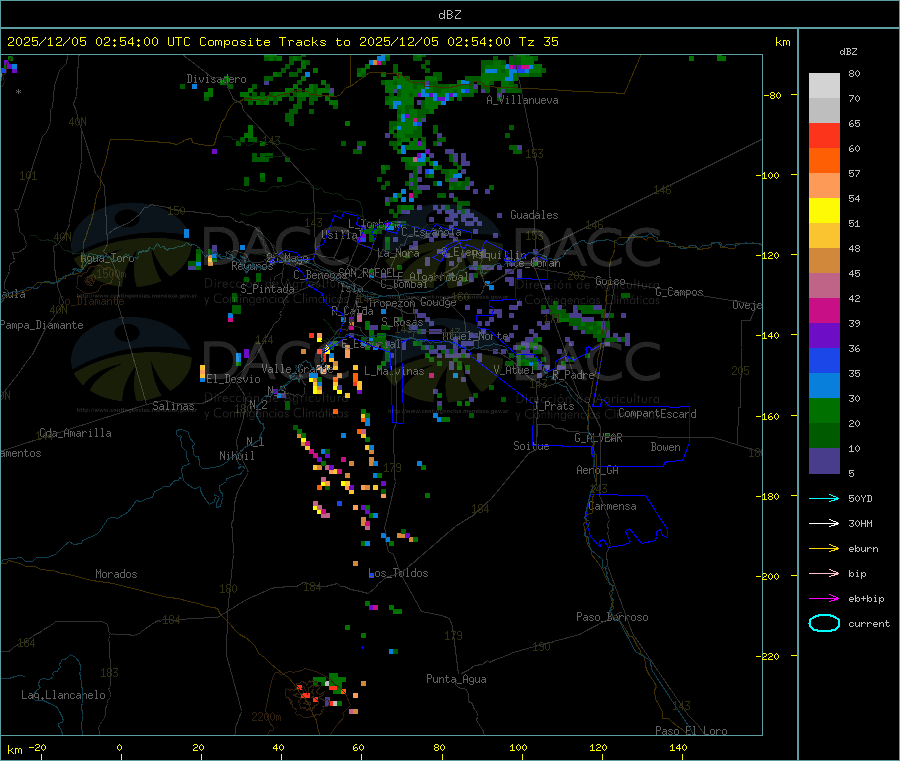Click the '140' tick on horizontal axis

pos(678,747)
